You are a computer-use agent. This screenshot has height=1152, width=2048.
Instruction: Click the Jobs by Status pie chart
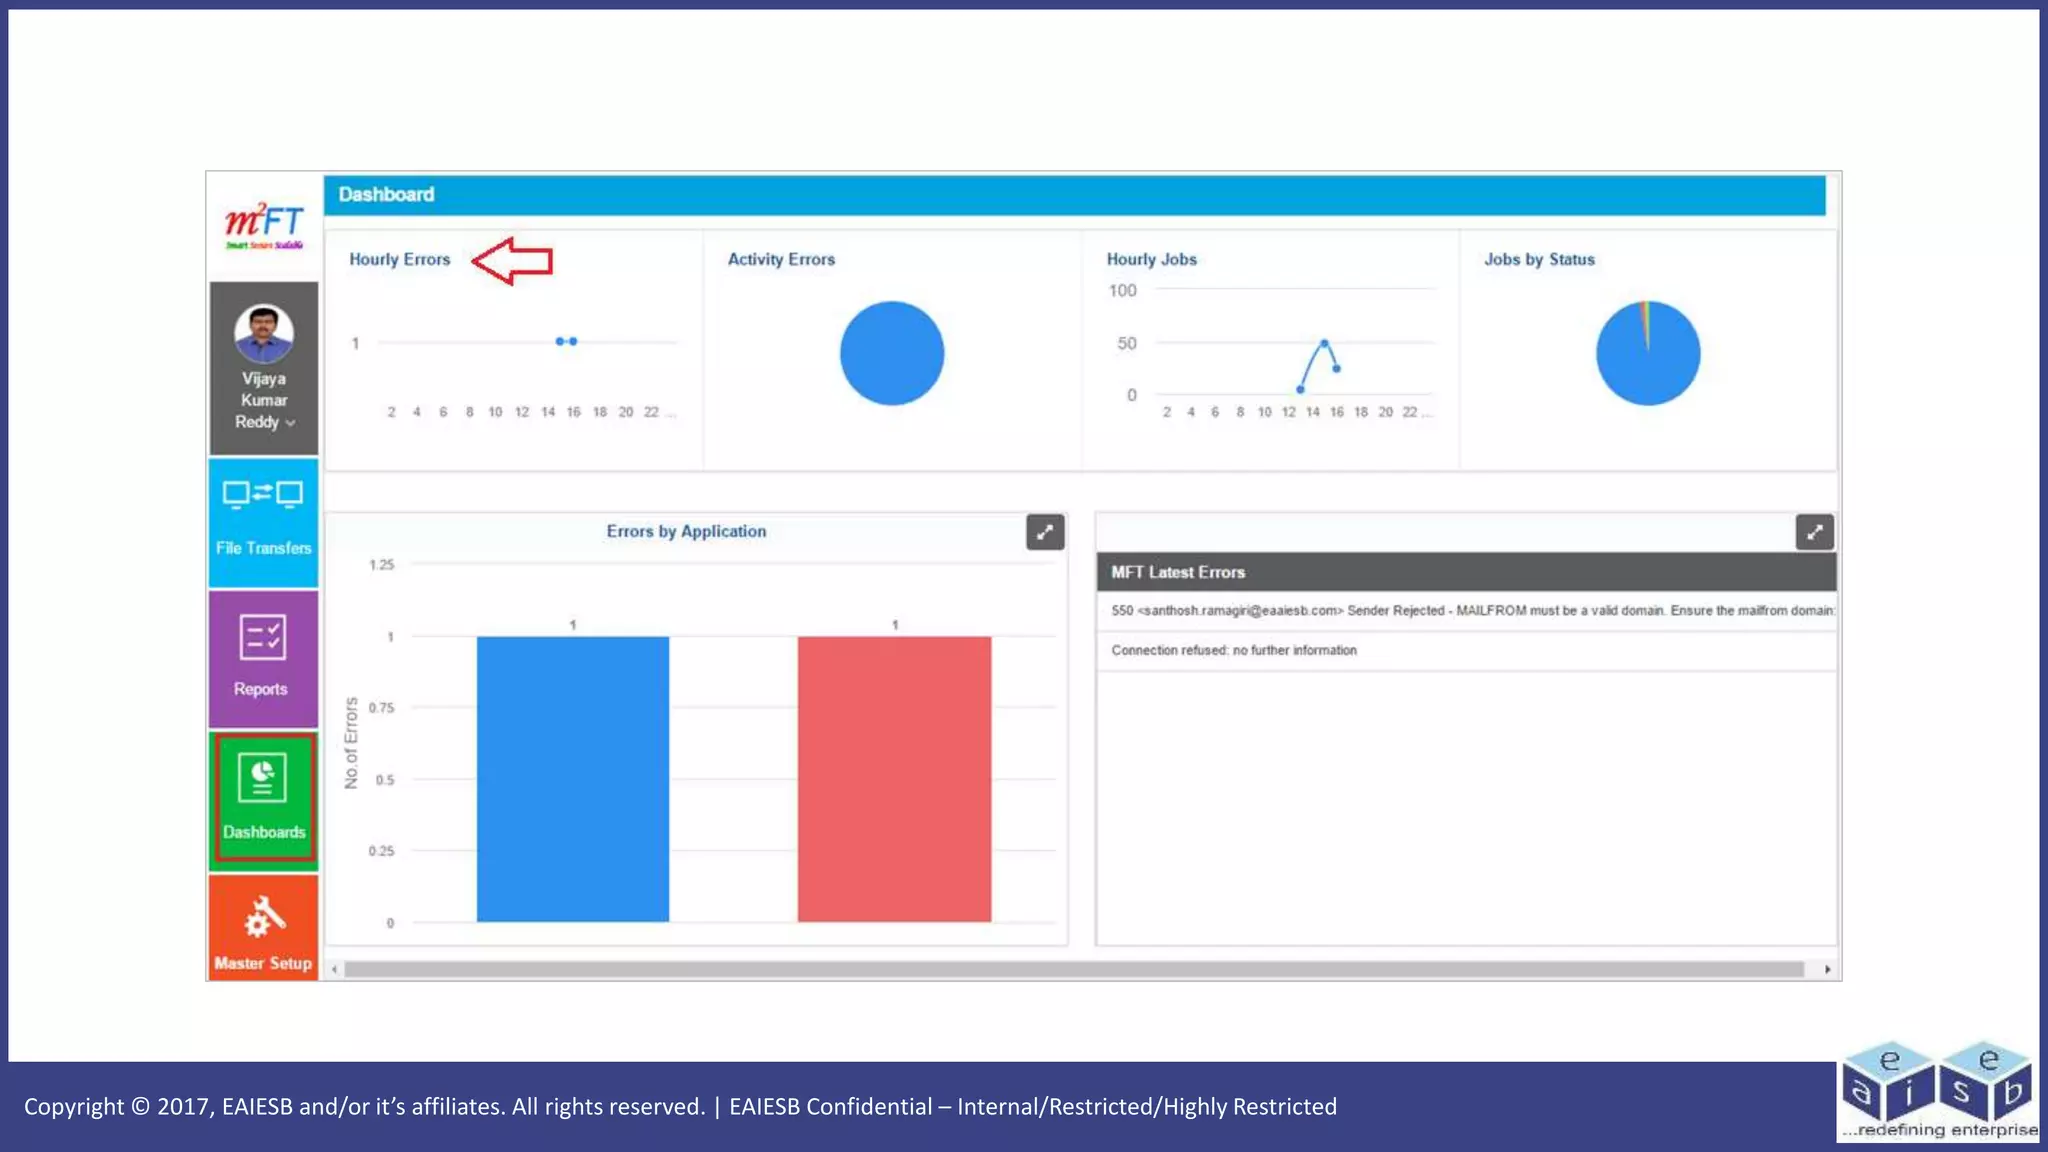point(1647,353)
